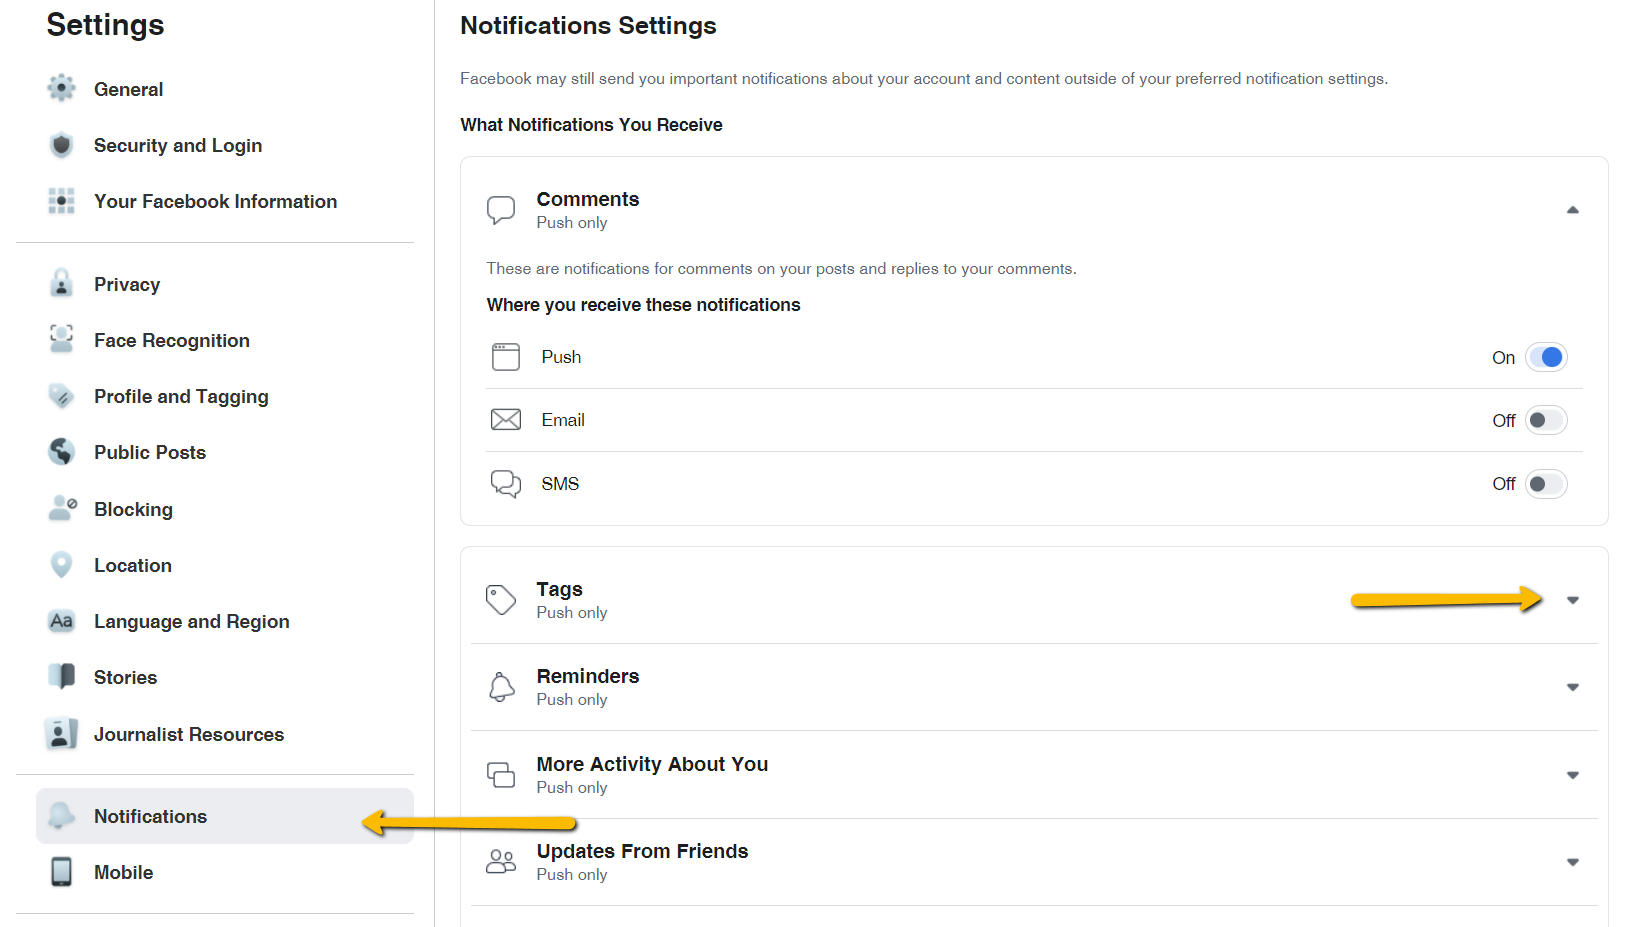Screen dimensions: 1643x927
Task: Open Your Facebook Information
Action: 215,201
